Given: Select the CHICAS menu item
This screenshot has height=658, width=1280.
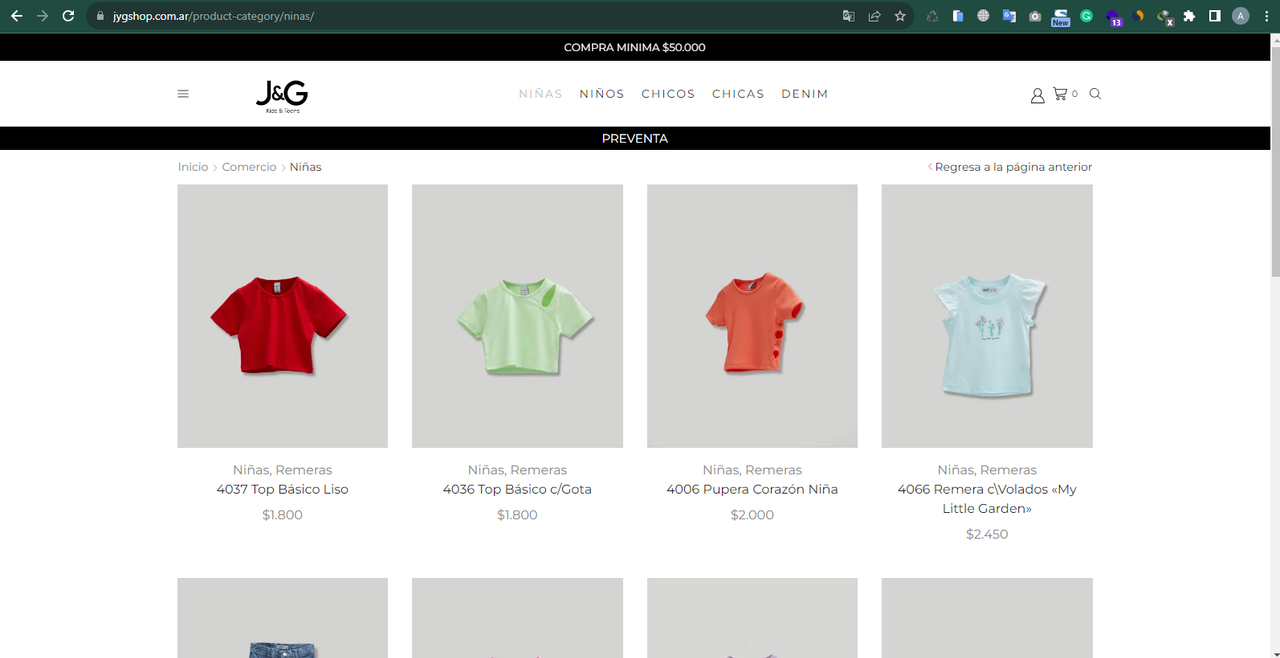Looking at the screenshot, I should (x=738, y=94).
